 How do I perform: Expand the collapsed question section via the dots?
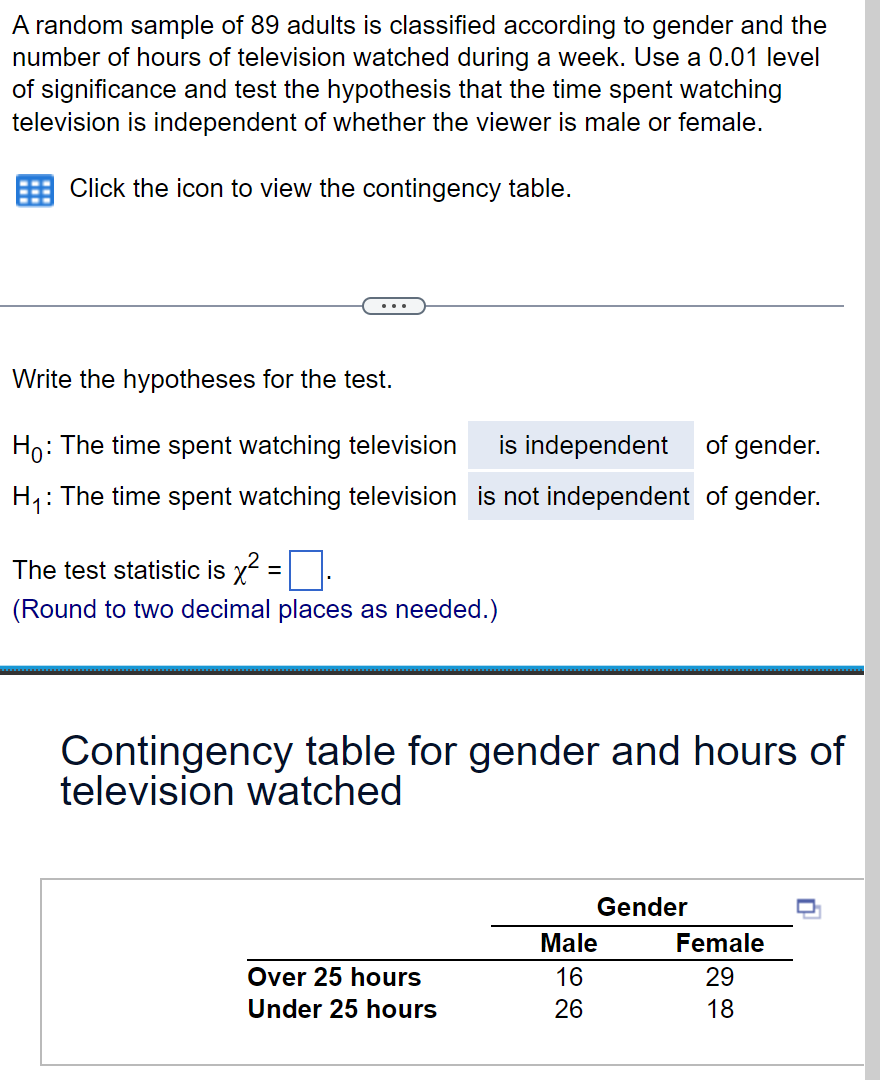(x=394, y=305)
